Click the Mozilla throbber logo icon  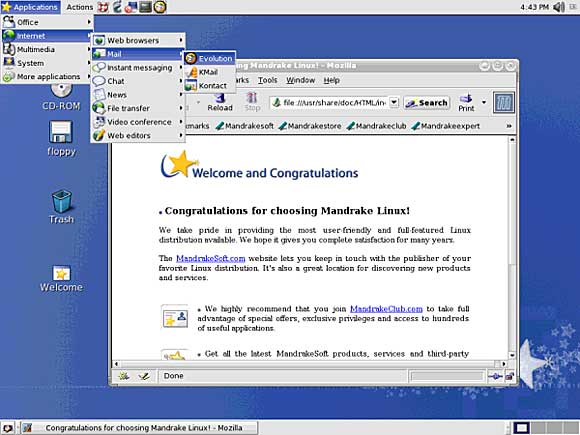[x=504, y=102]
